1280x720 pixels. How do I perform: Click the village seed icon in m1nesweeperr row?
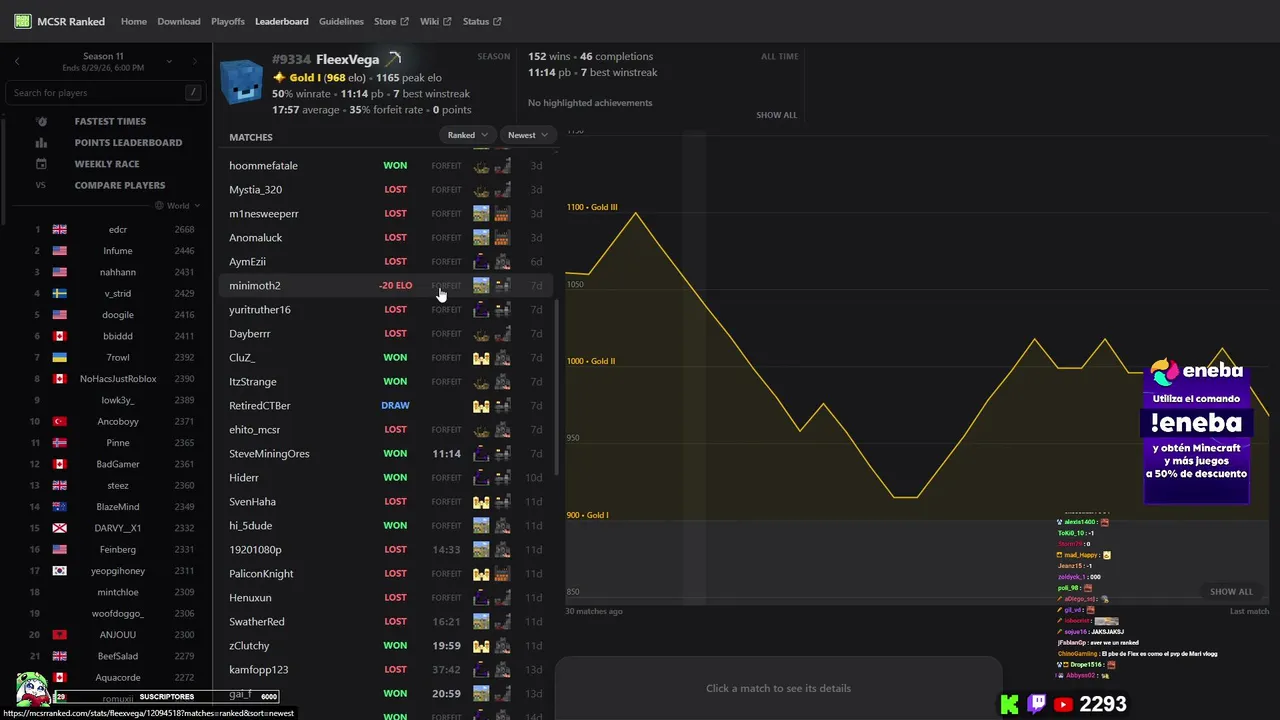point(481,214)
